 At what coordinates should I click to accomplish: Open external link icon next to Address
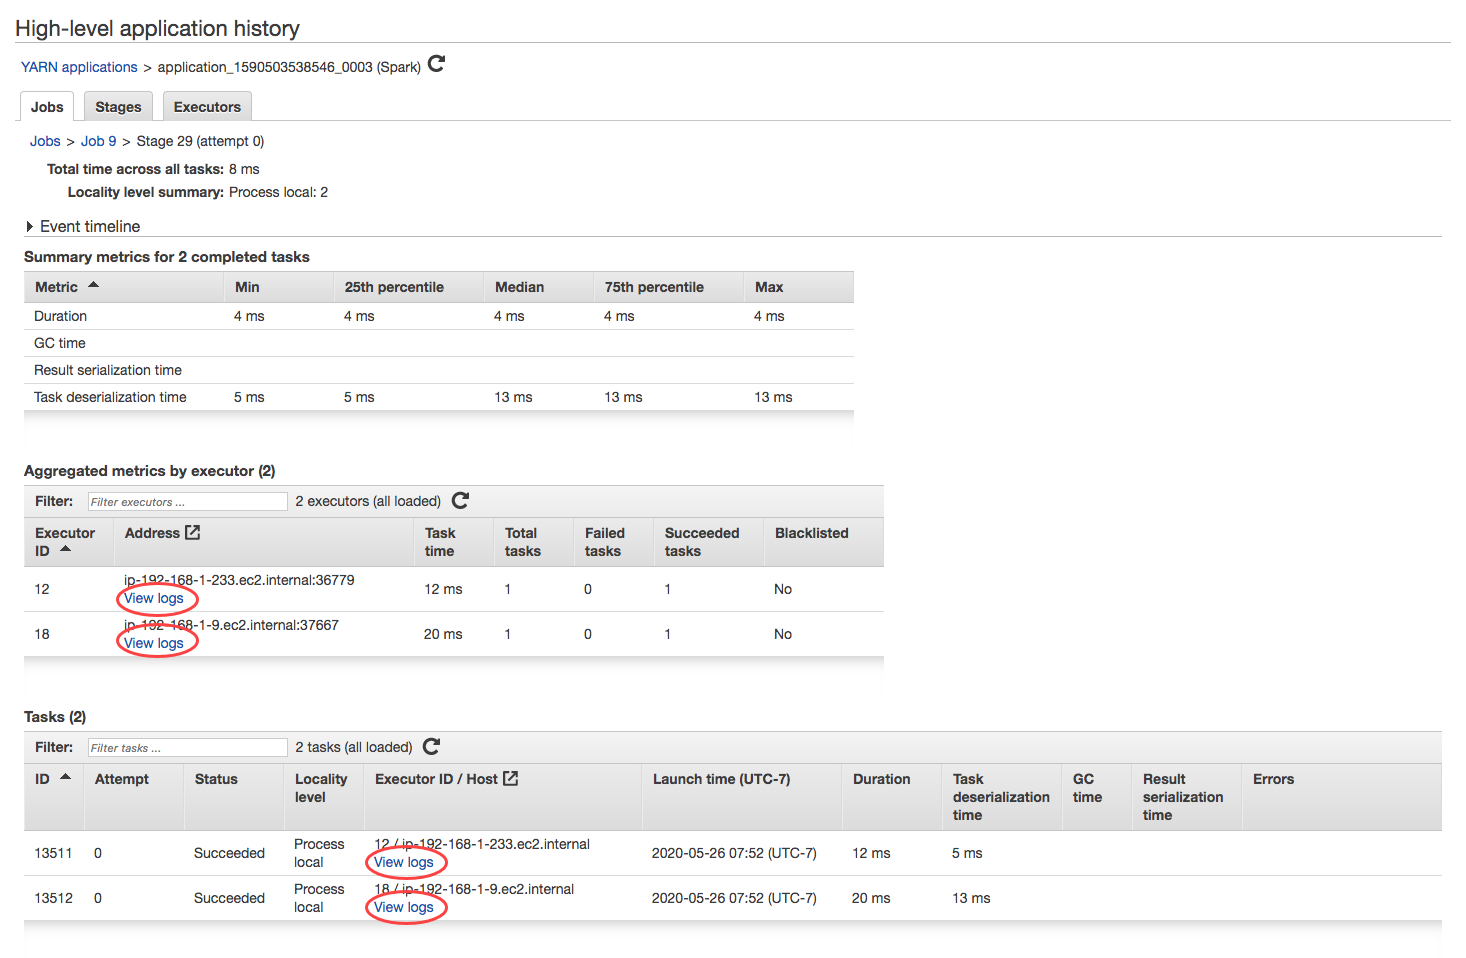pyautogui.click(x=193, y=533)
